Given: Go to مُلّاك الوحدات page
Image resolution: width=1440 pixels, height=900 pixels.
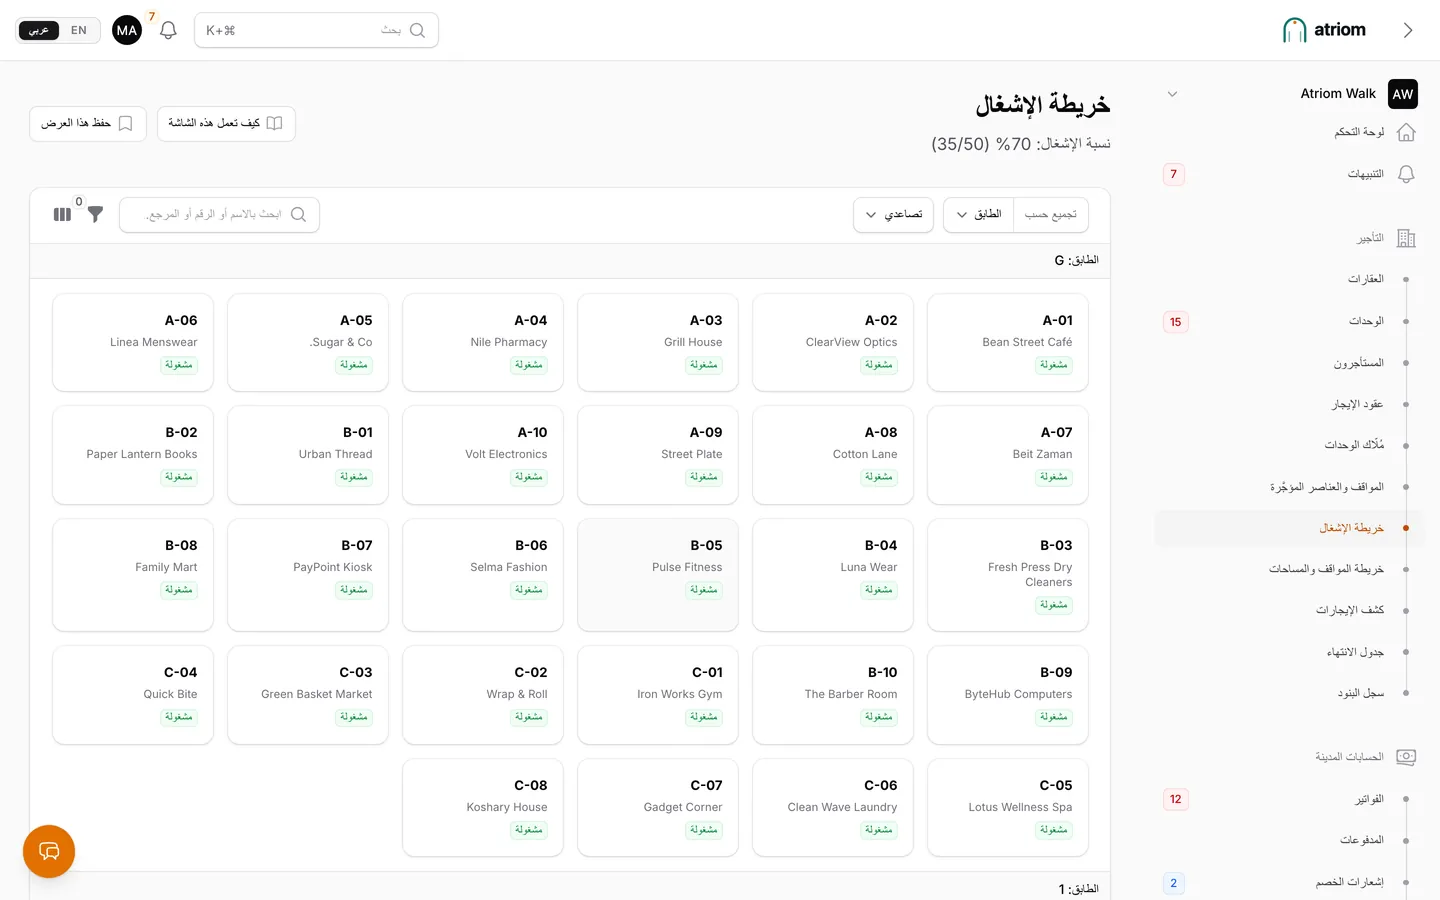Looking at the screenshot, I should [x=1288, y=445].
